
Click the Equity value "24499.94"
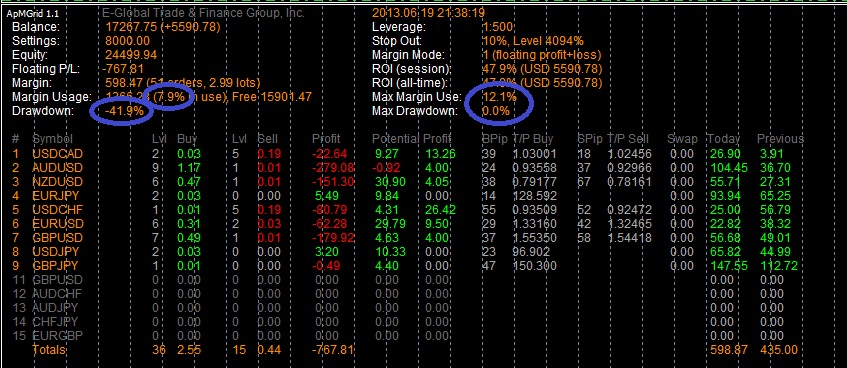pyautogui.click(x=131, y=55)
